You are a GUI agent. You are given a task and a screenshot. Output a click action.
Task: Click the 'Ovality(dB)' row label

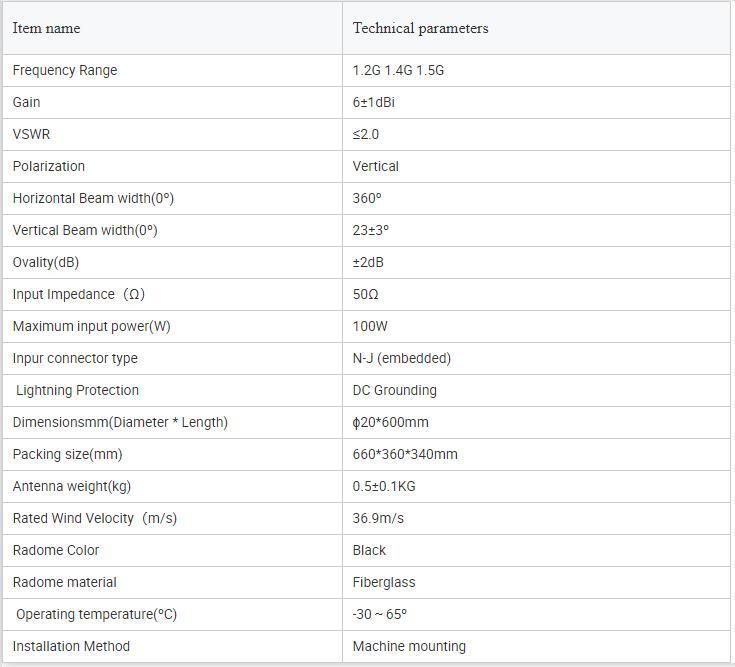[46, 262]
